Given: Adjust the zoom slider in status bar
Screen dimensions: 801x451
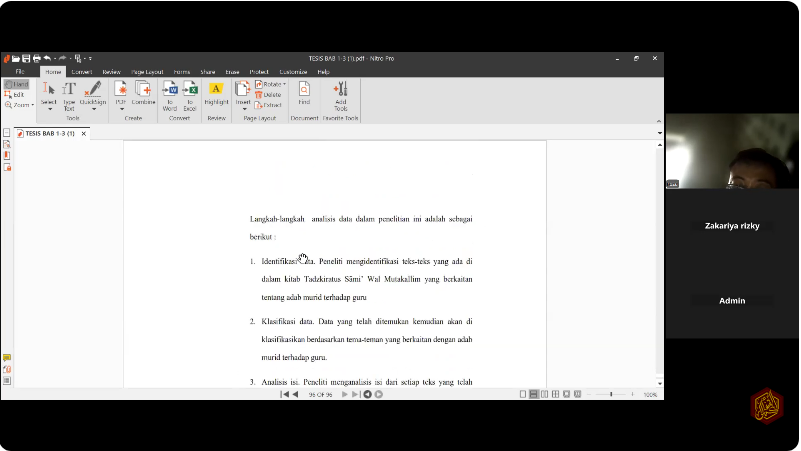Looking at the screenshot, I should [x=611, y=394].
